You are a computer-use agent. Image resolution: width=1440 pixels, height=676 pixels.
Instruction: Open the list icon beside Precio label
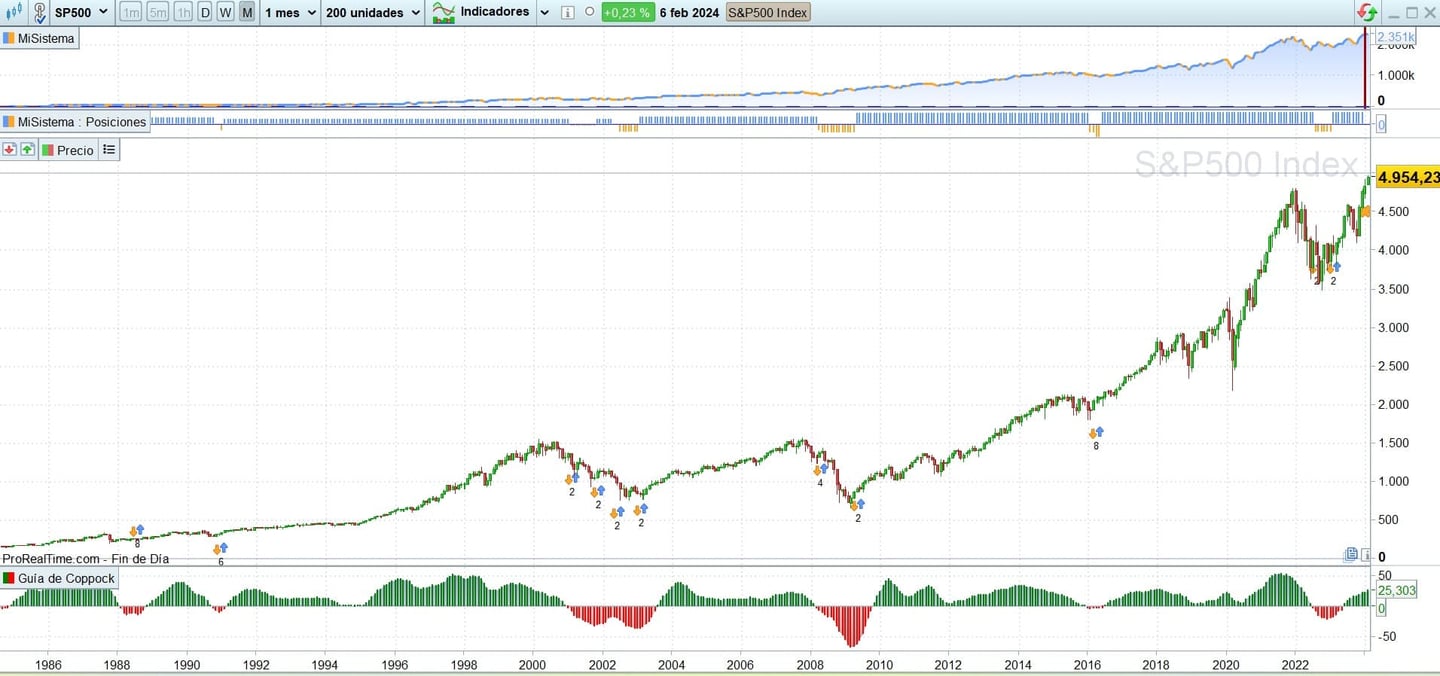click(x=109, y=150)
